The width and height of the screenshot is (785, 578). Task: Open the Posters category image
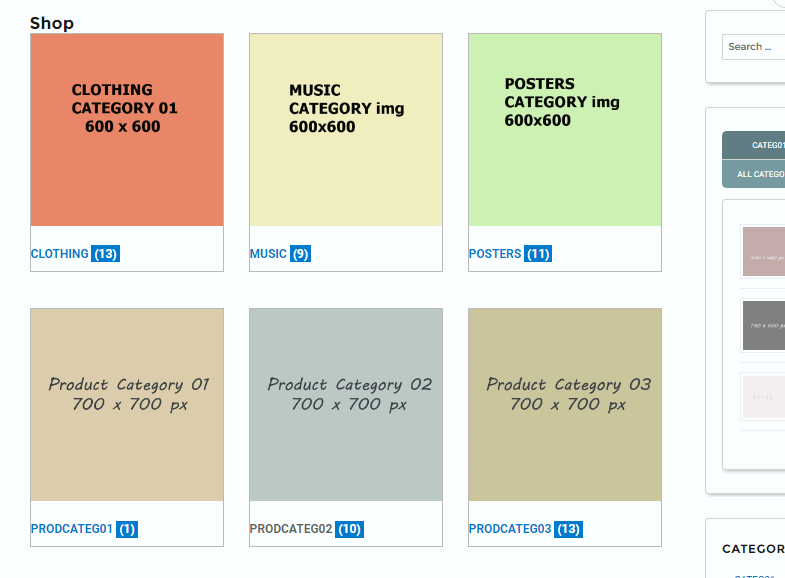point(565,130)
